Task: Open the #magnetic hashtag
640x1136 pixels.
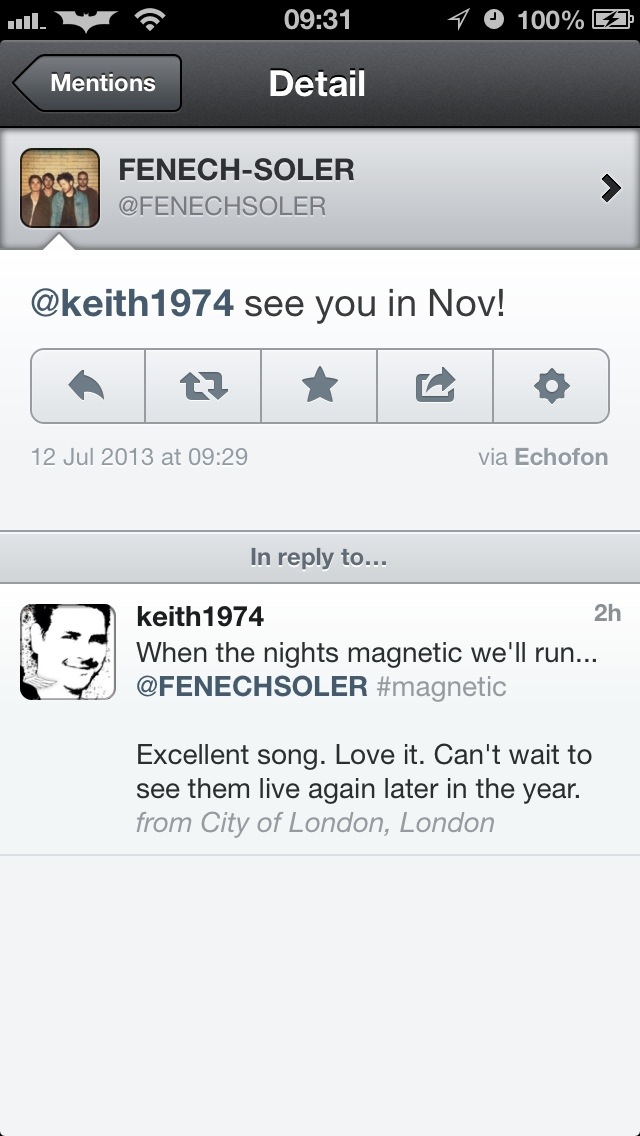Action: pyautogui.click(x=442, y=687)
